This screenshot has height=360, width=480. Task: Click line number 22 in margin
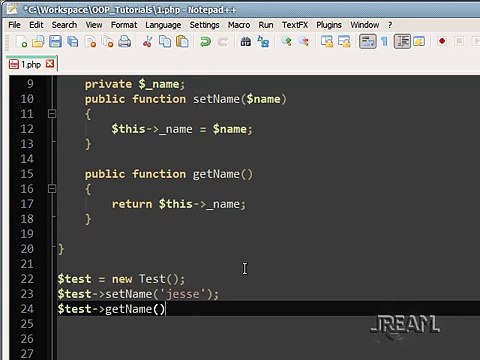(27, 279)
